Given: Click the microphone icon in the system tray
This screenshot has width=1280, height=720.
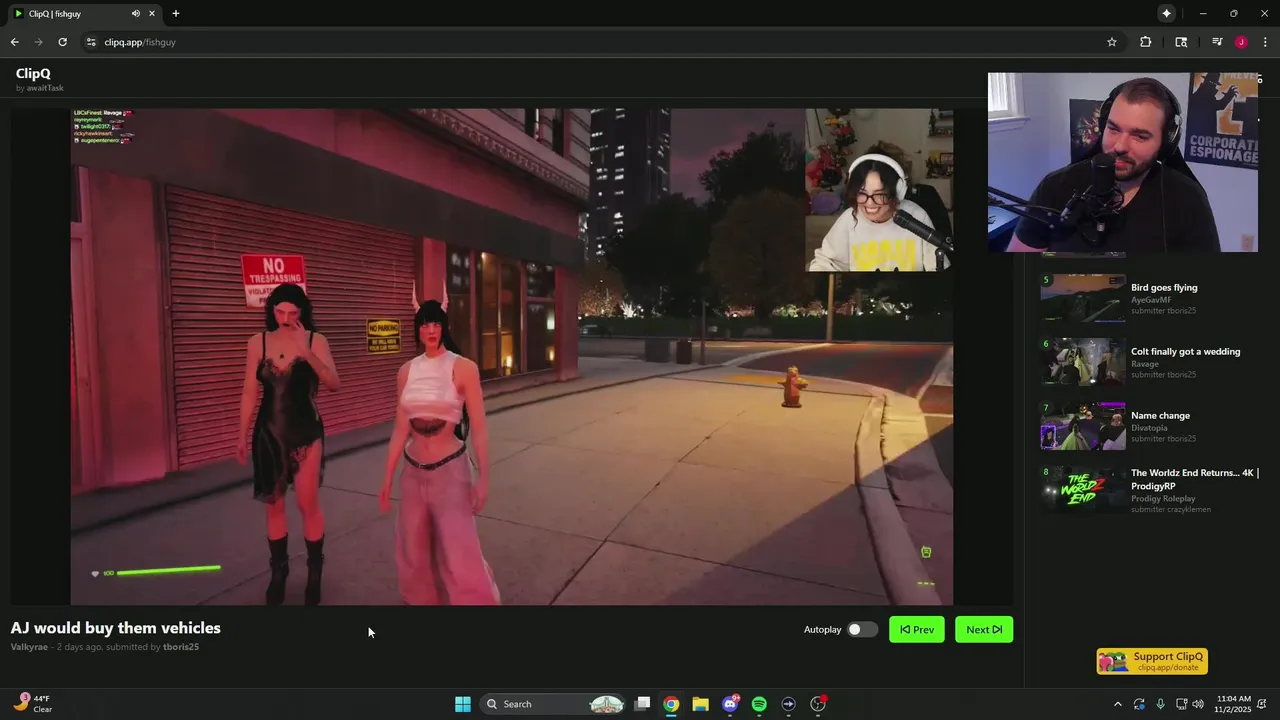Looking at the screenshot, I should [1160, 704].
